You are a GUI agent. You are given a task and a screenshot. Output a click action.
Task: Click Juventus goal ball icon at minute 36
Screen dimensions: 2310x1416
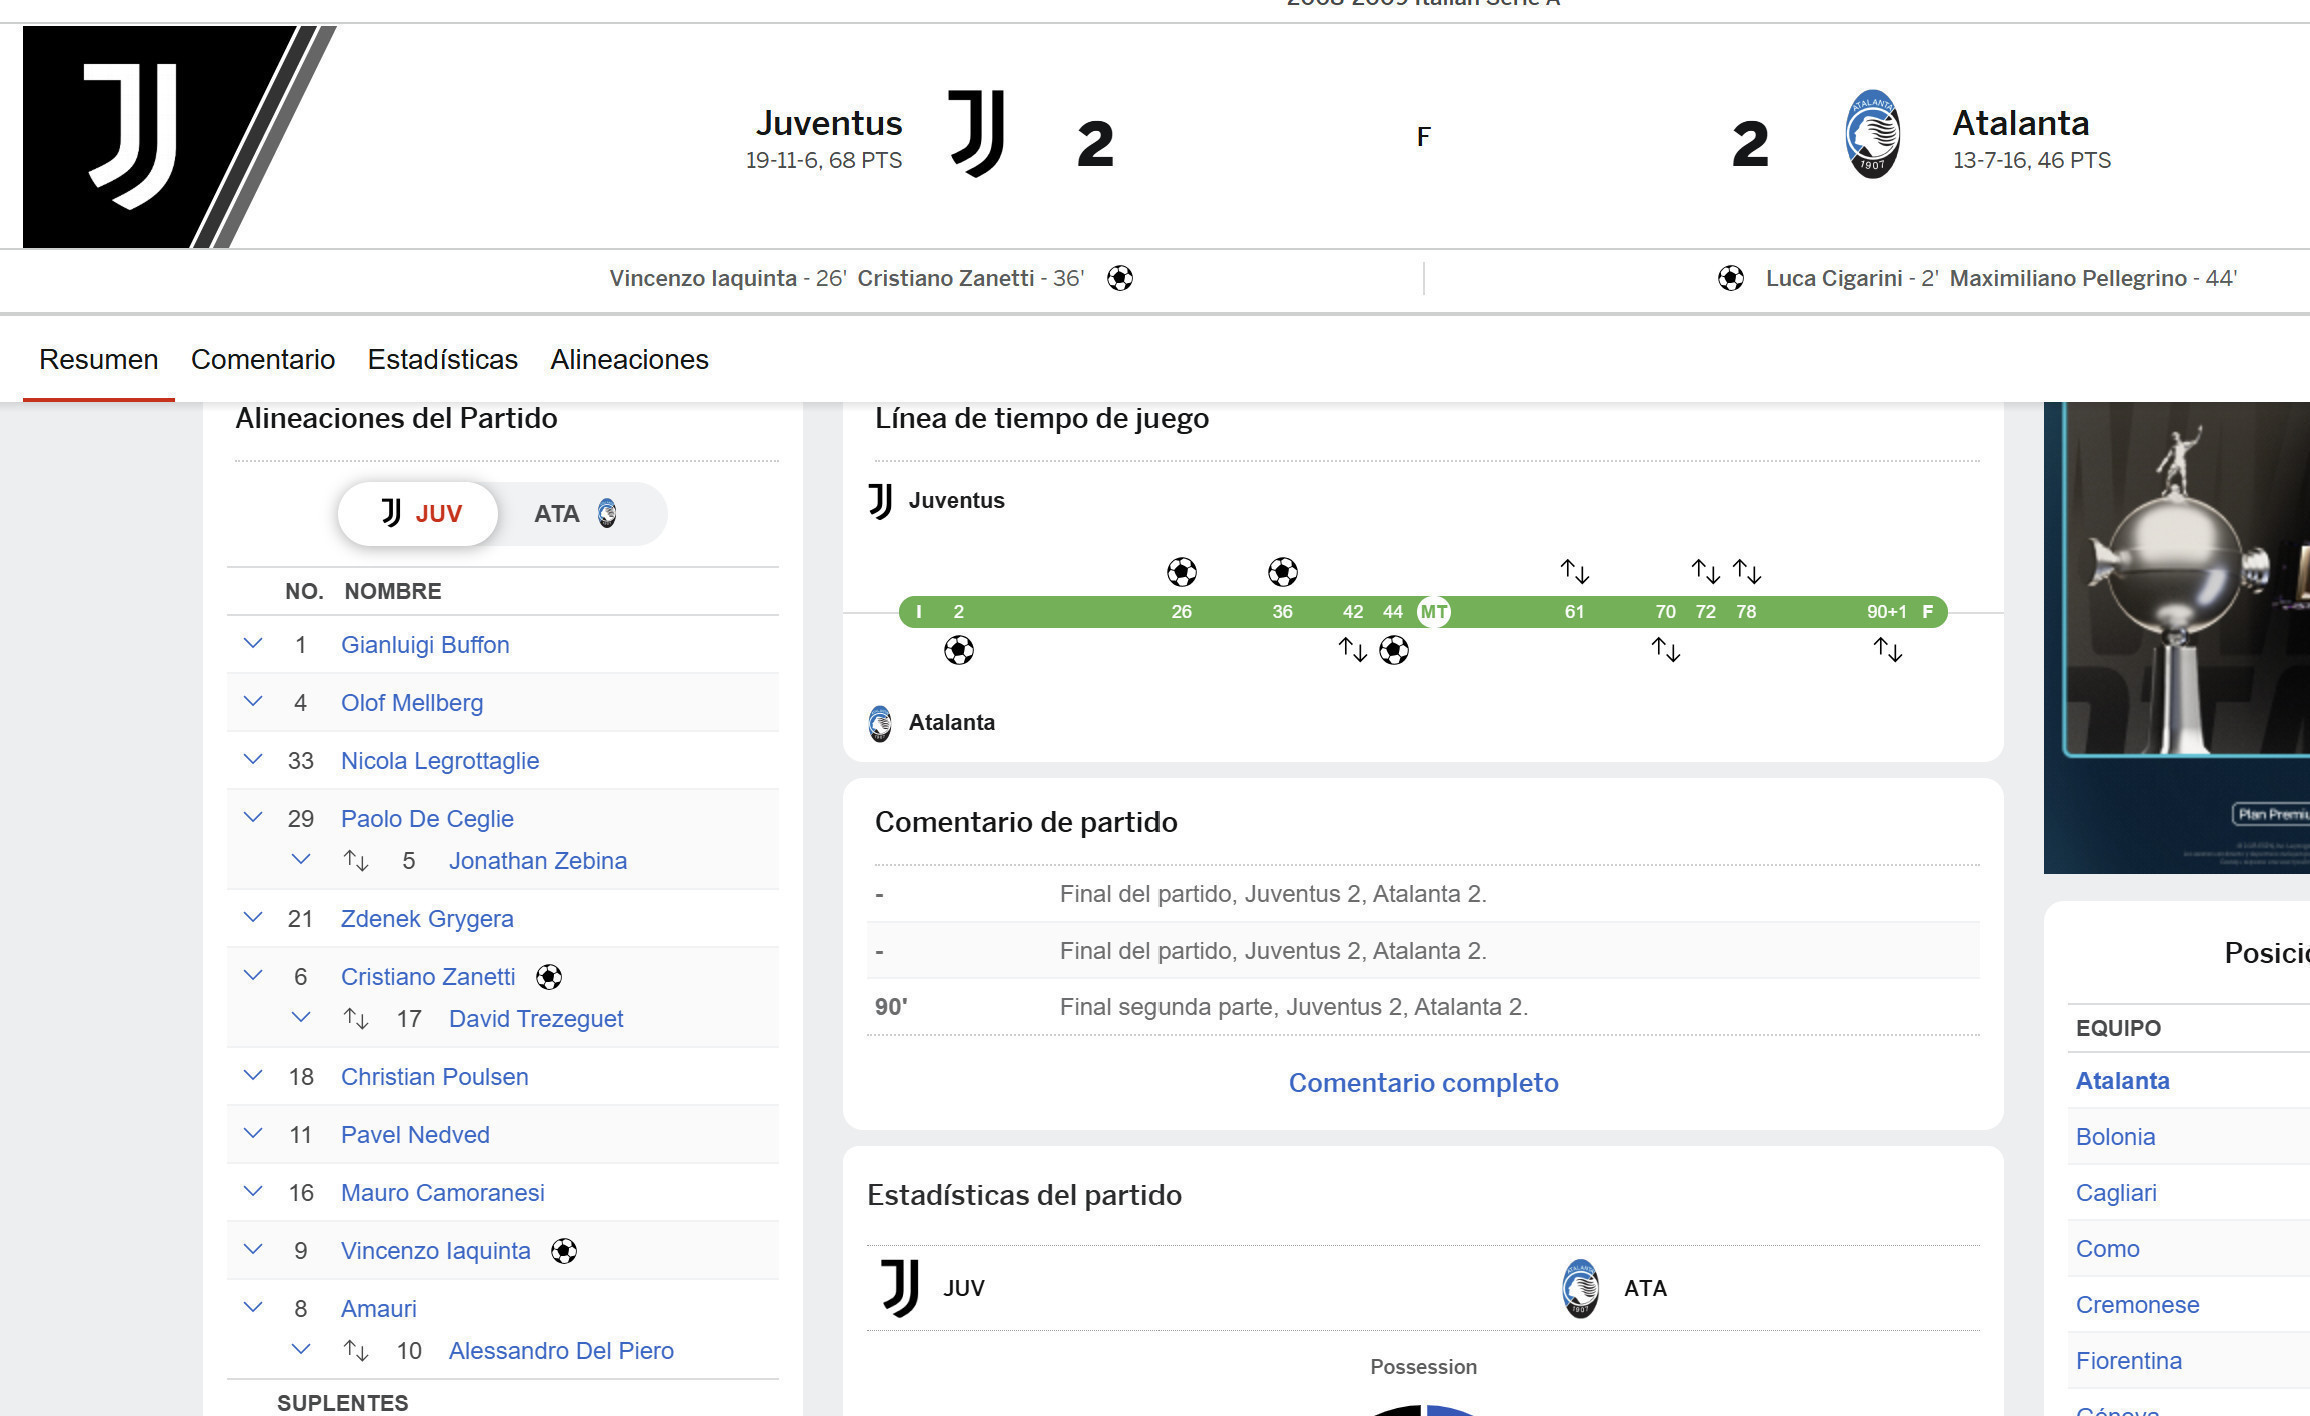point(1283,572)
